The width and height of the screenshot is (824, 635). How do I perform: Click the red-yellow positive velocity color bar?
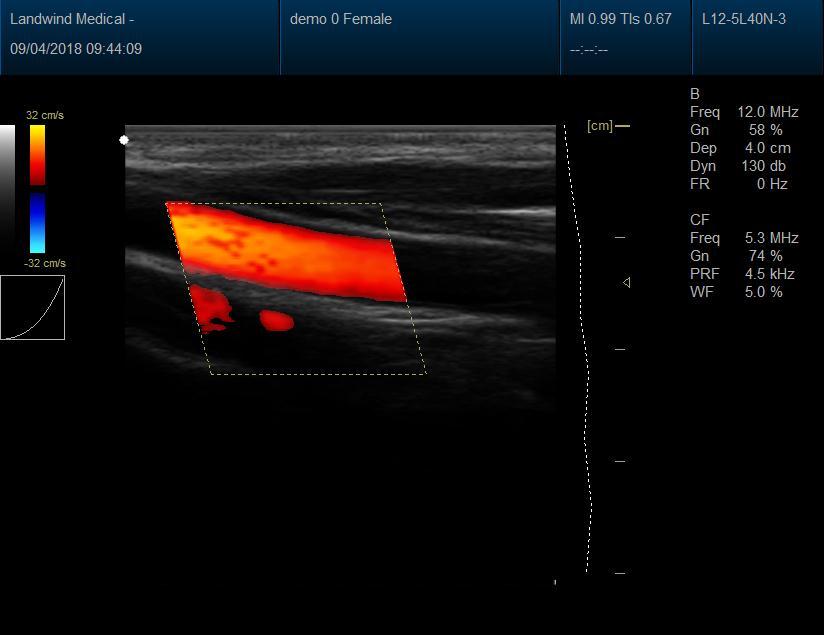tap(37, 155)
